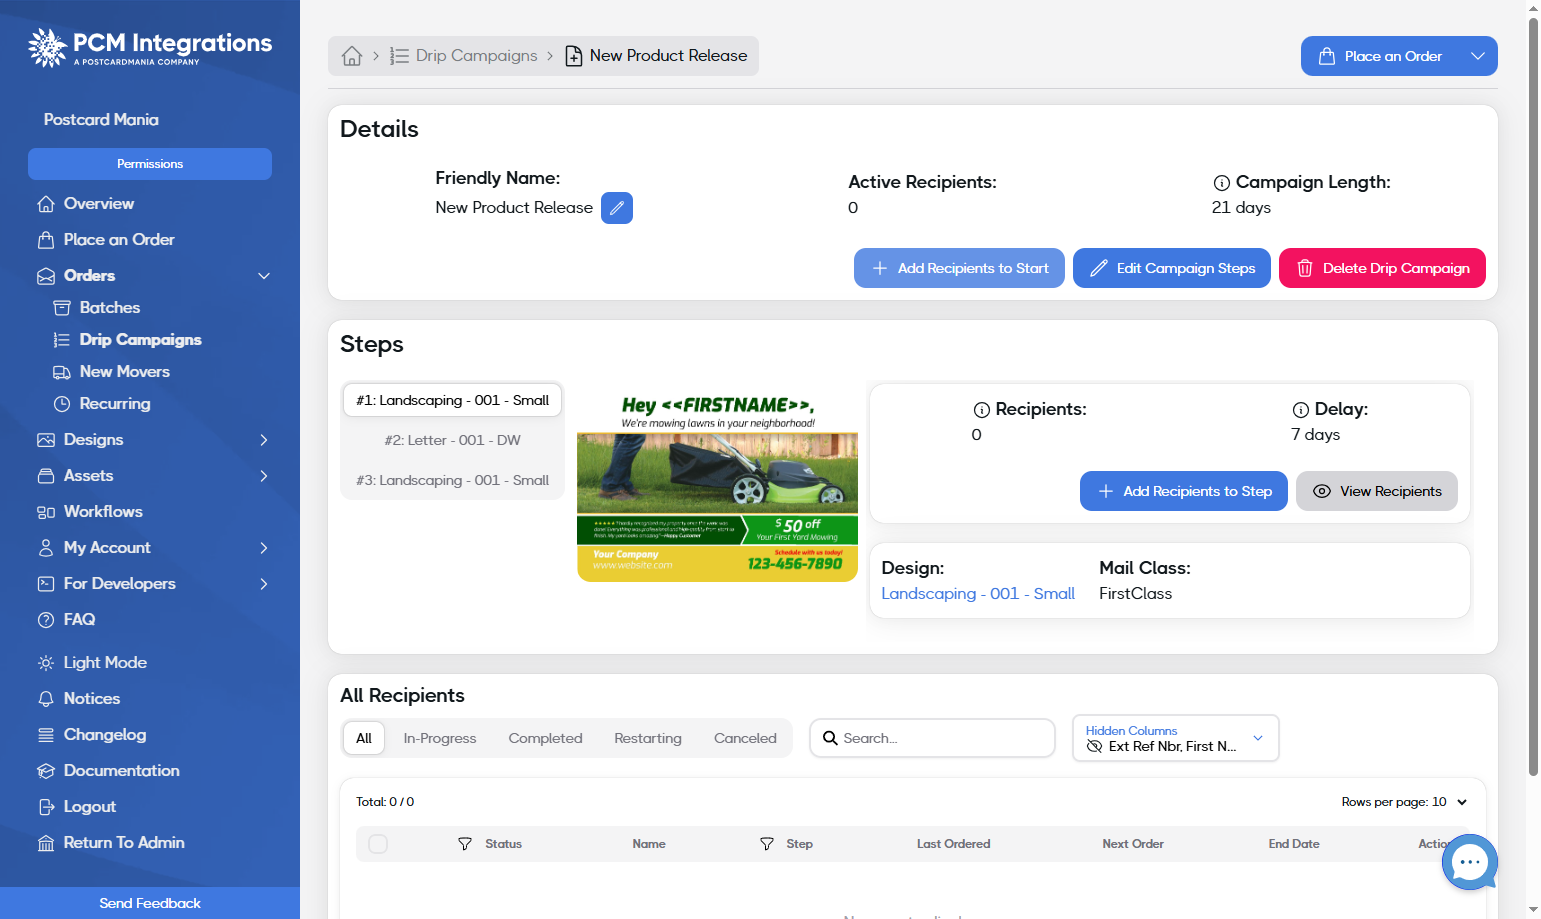1541x919 pixels.
Task: Click the Name column header
Action: tap(649, 844)
